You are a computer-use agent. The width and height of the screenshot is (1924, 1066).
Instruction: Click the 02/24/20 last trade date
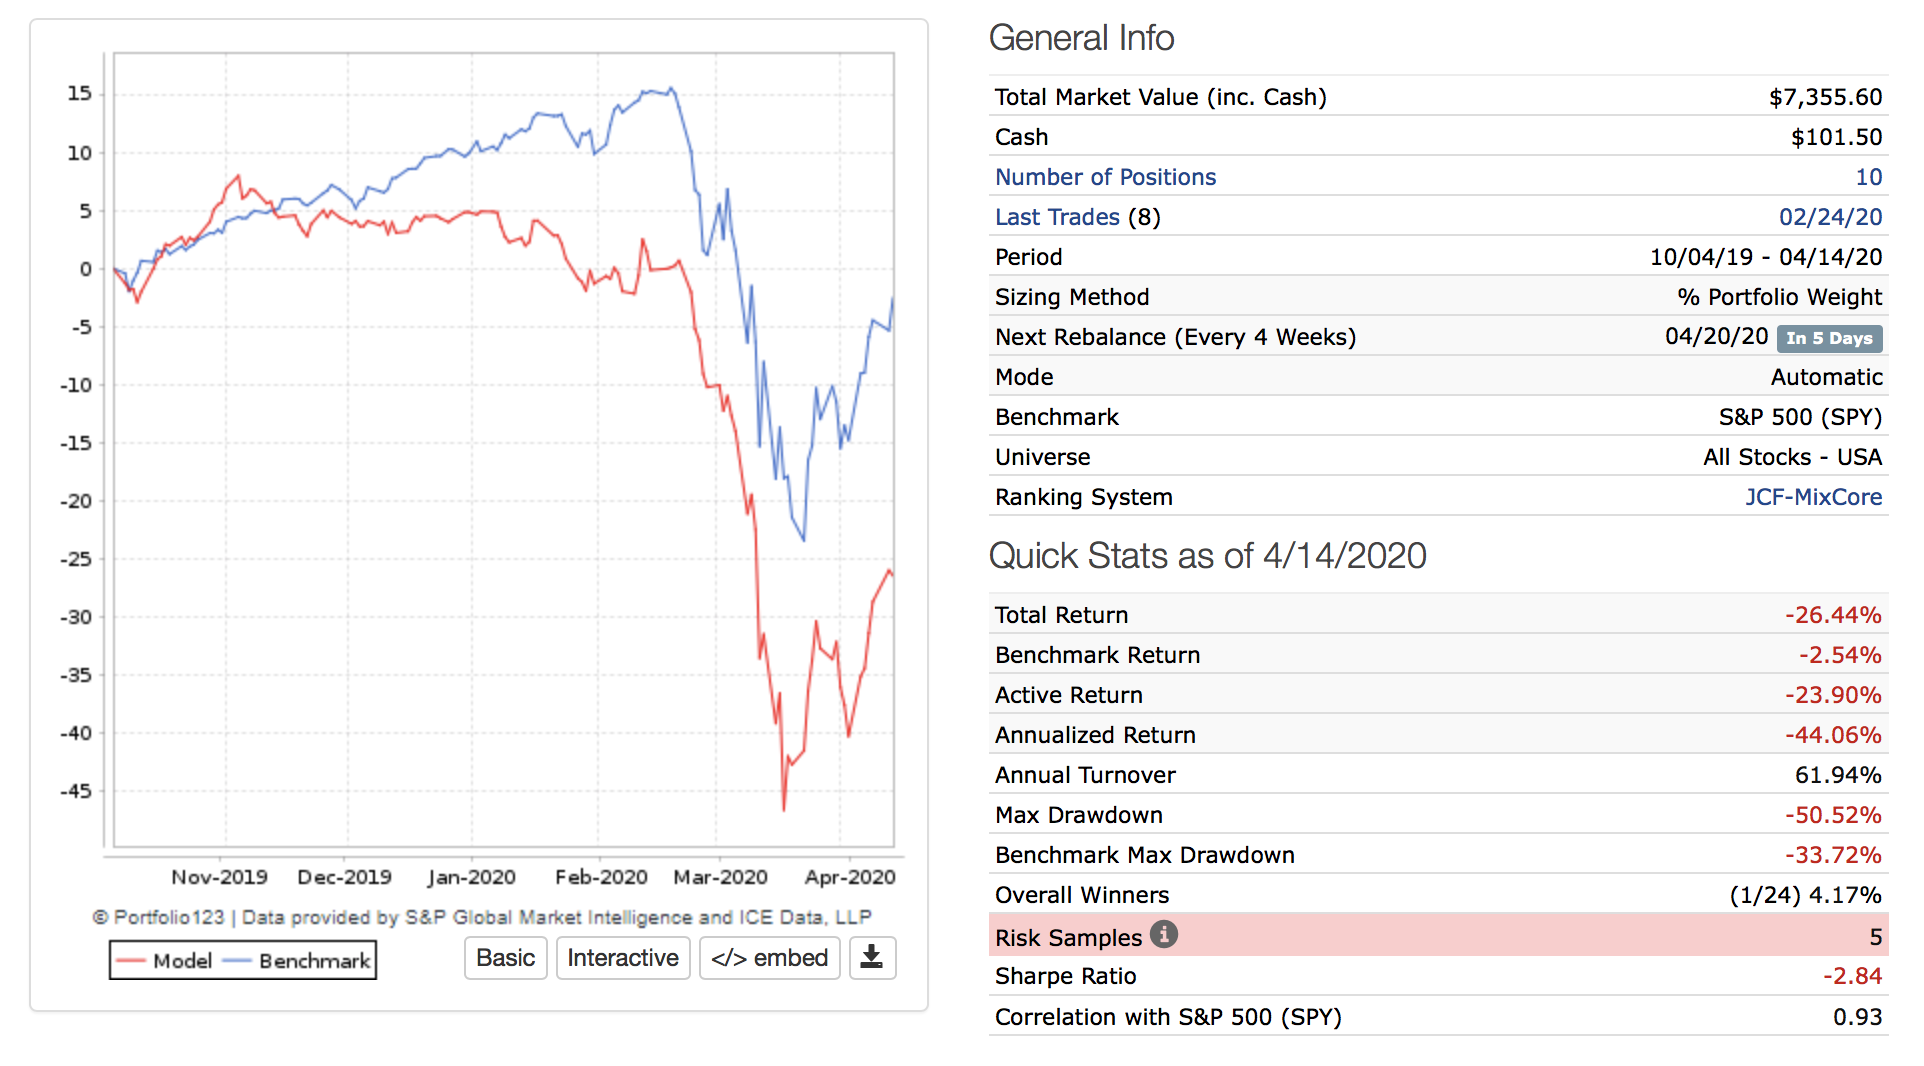tap(1830, 217)
